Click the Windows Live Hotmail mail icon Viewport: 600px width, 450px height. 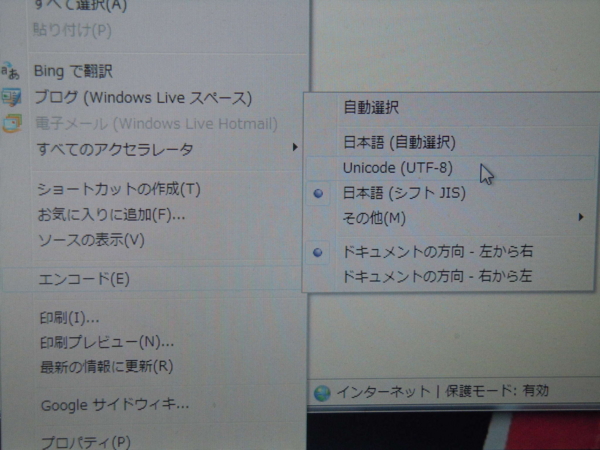coord(12,124)
